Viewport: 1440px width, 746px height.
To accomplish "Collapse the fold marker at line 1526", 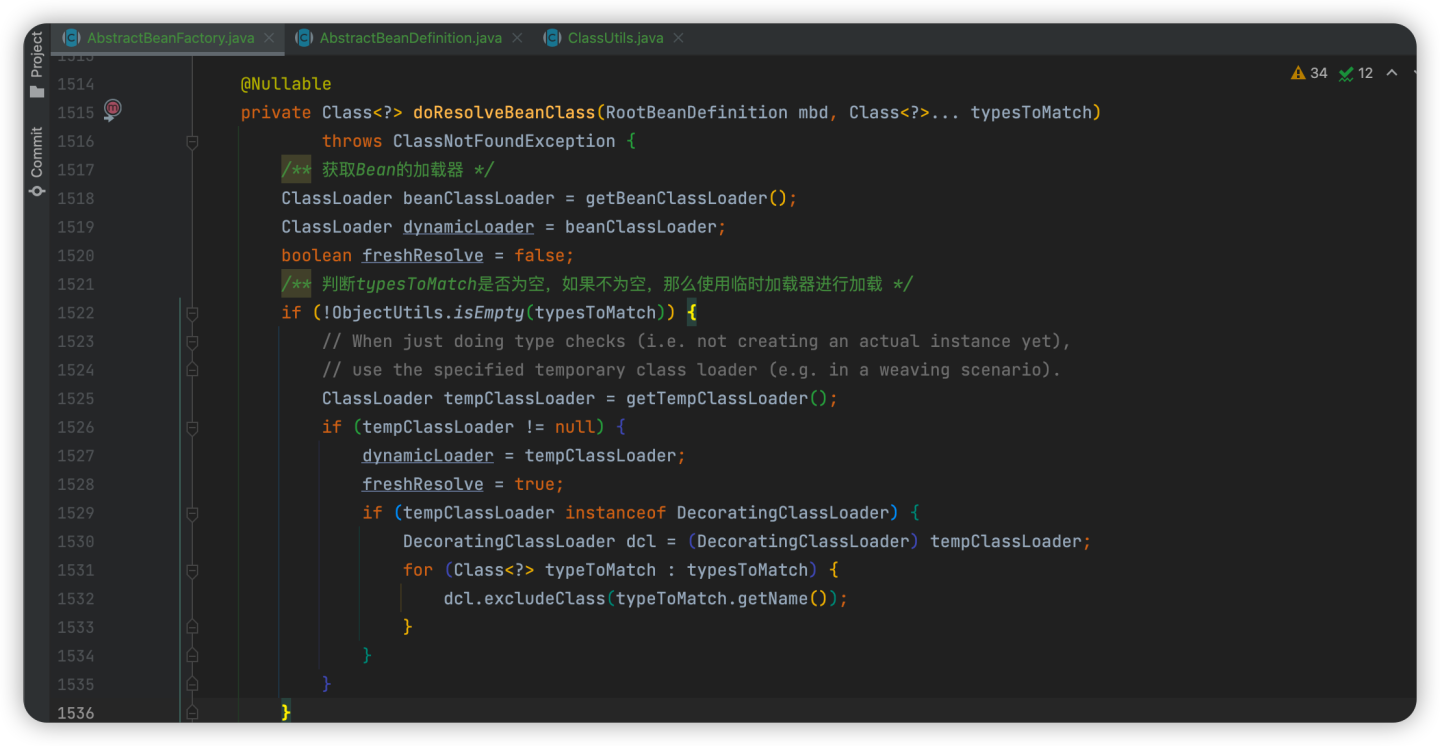I will click(x=191, y=428).
